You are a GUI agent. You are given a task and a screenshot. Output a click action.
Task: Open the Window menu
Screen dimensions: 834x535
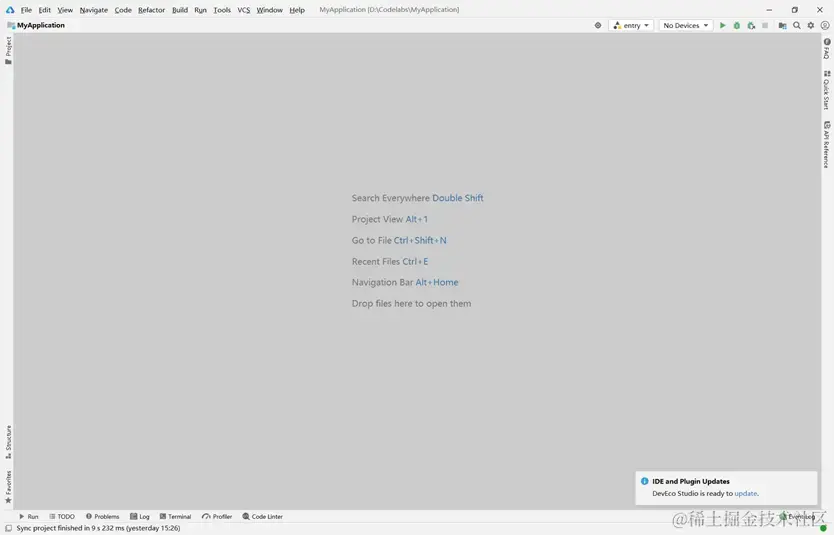coord(270,10)
